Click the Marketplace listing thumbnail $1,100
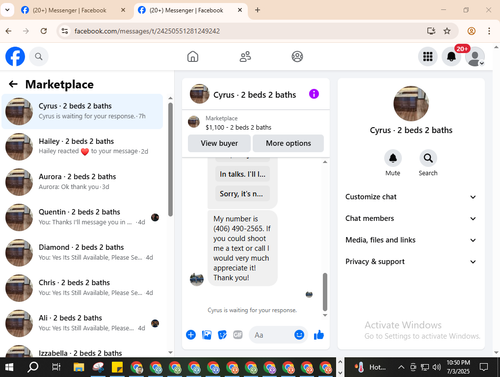 194,122
